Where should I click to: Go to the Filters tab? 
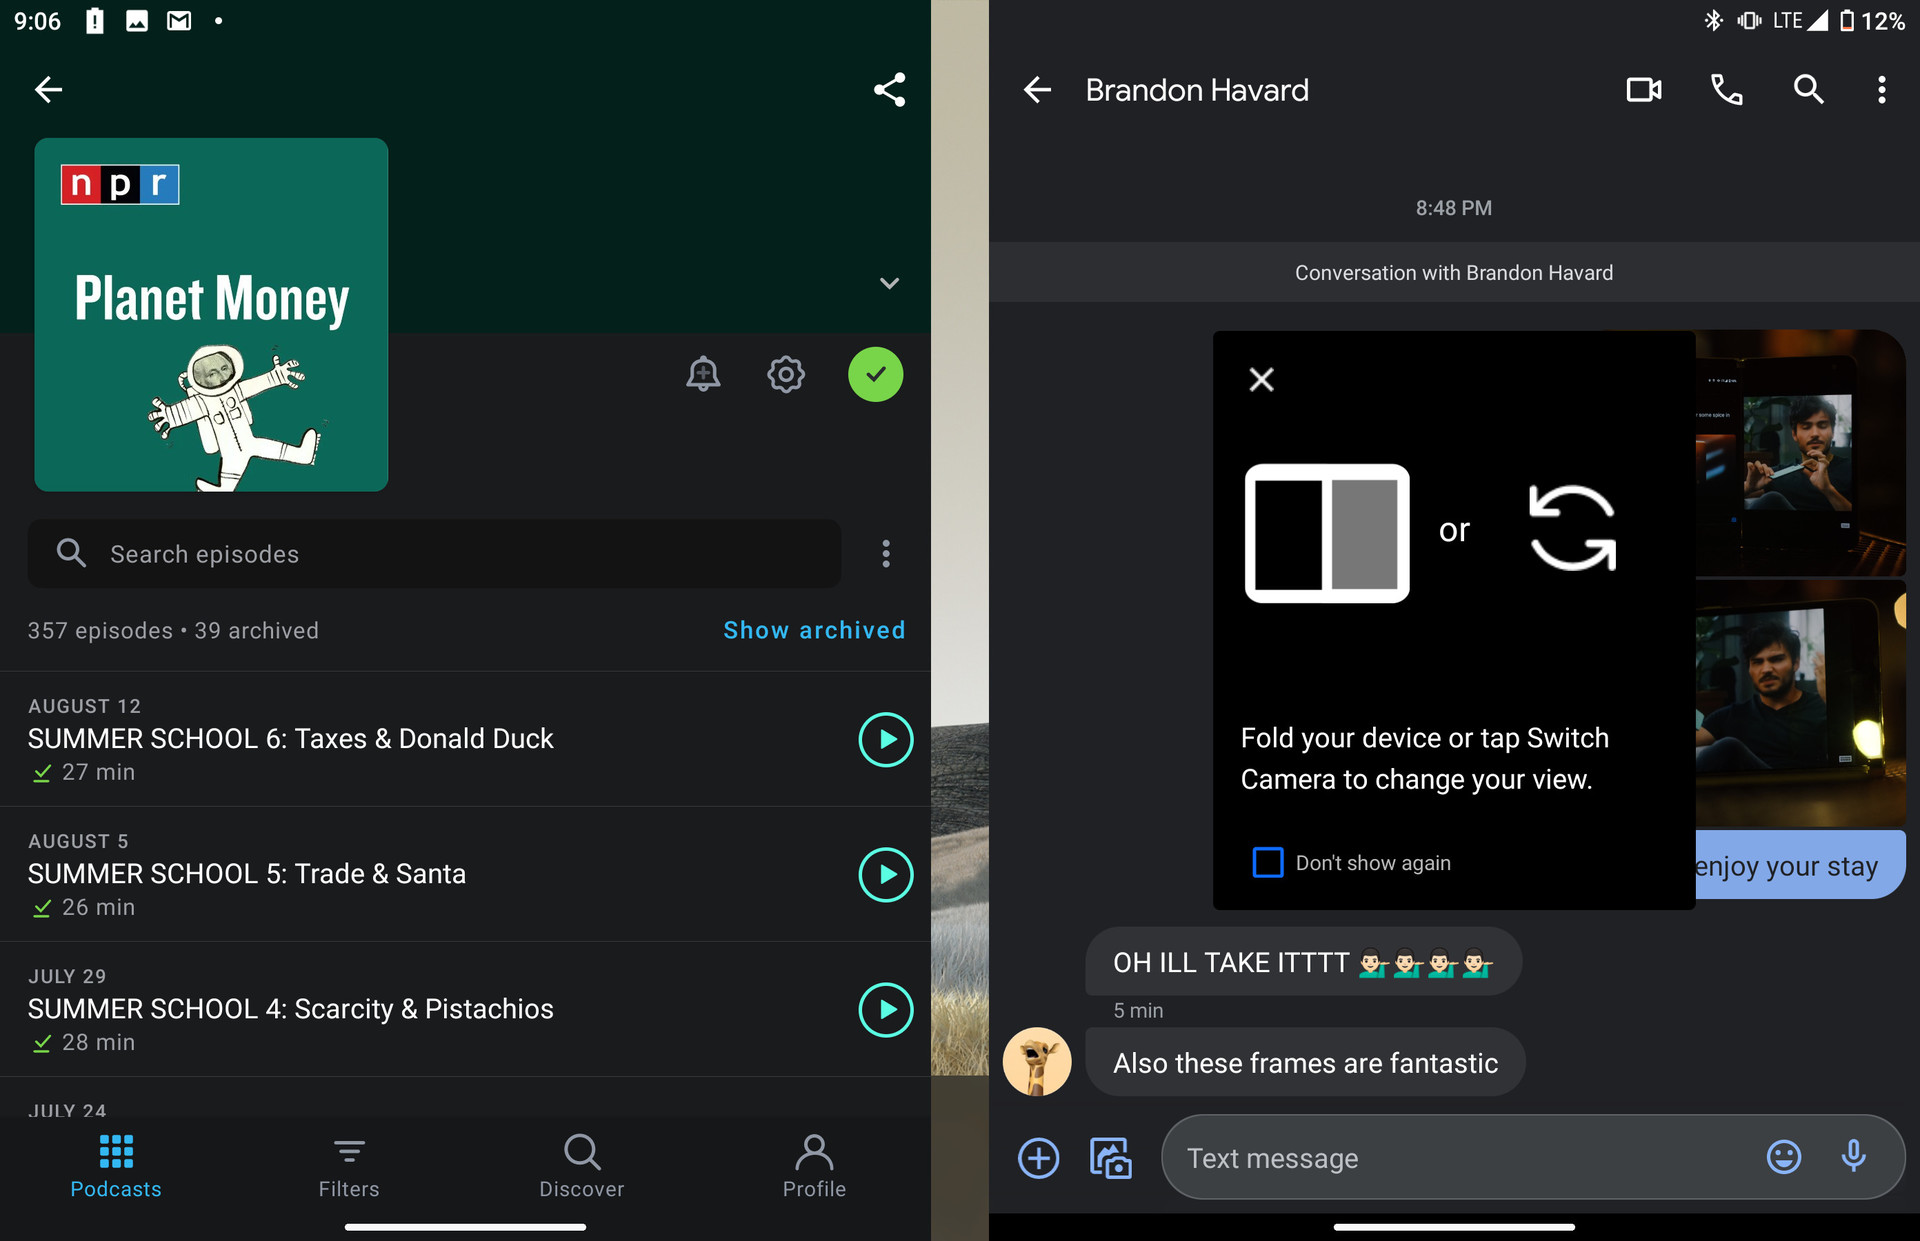pyautogui.click(x=349, y=1166)
